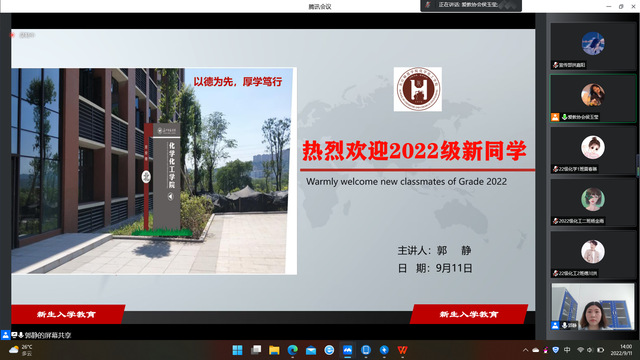The image size is (640, 360).
Task: Open the WPS Office taskbar icon
Action: pyautogui.click(x=402, y=350)
